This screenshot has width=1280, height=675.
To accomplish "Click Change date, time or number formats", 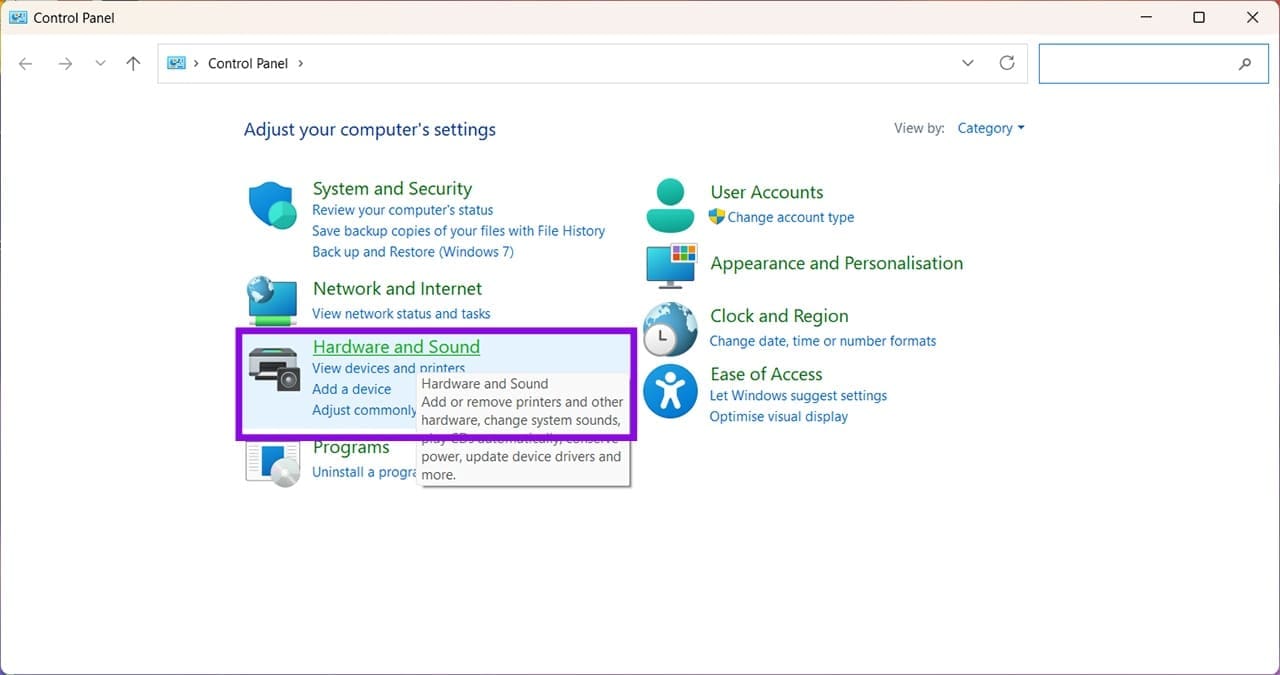I will [x=822, y=341].
